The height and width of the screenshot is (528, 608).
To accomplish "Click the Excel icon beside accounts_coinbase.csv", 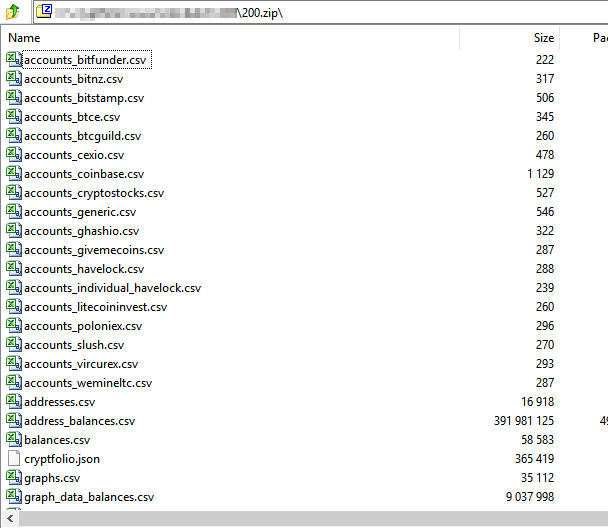I will pos(14,174).
